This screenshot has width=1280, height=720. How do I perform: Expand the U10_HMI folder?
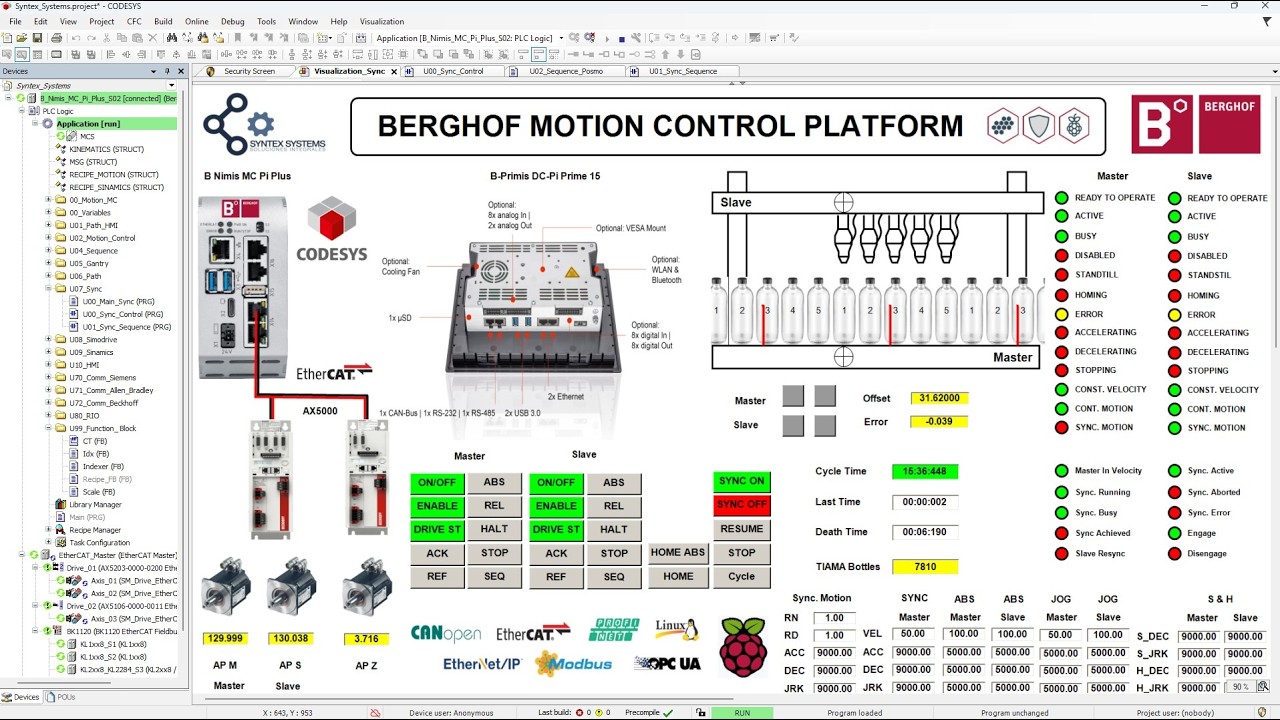point(48,365)
